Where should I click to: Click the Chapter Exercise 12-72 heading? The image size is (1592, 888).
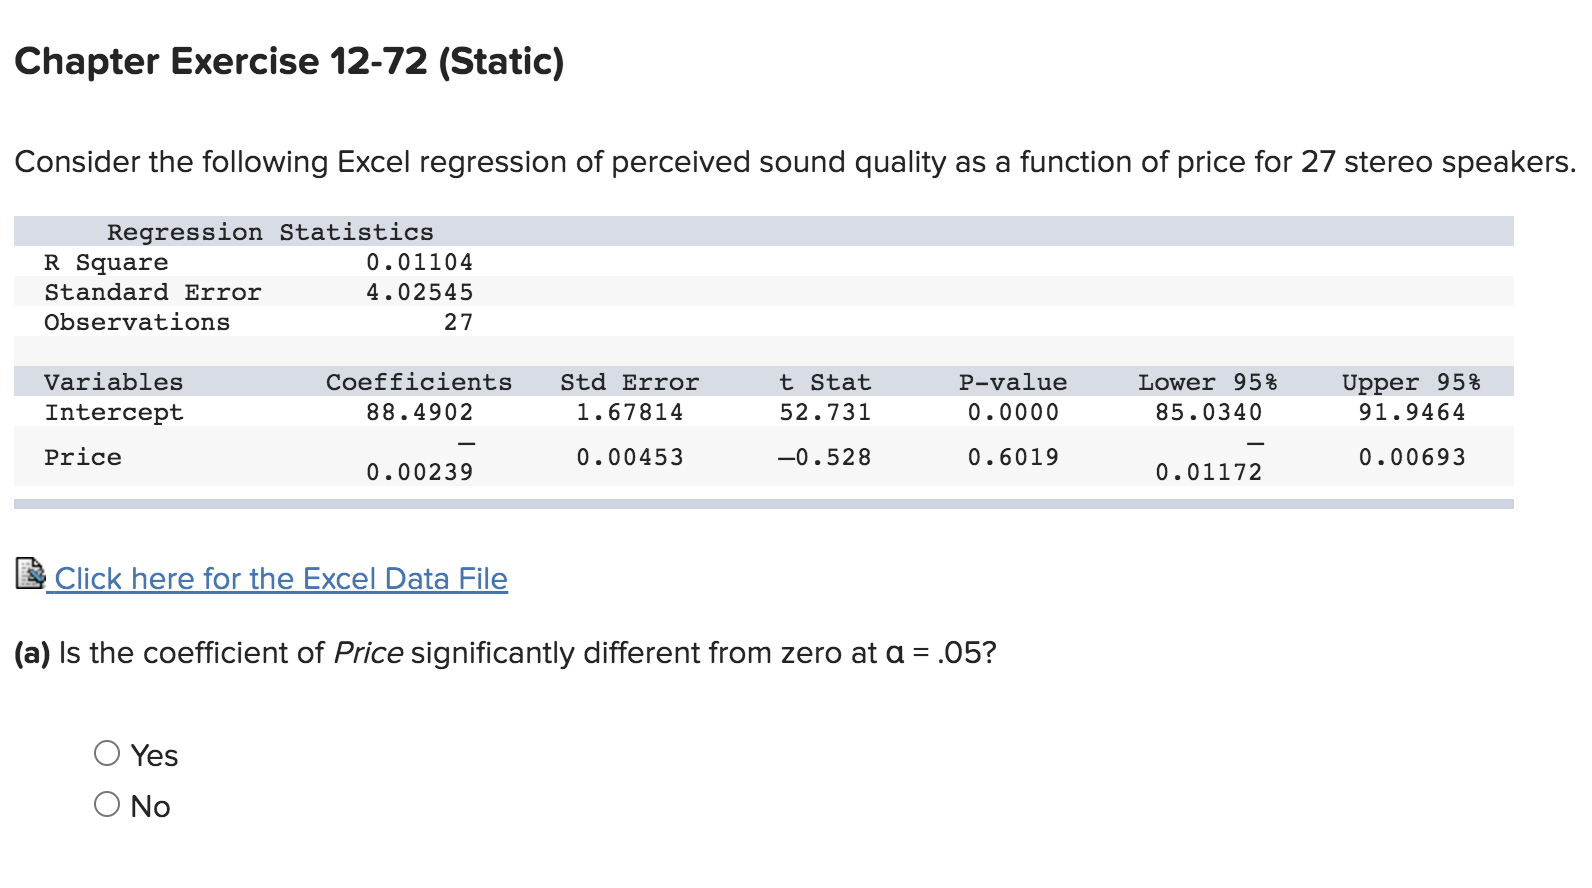pos(290,62)
